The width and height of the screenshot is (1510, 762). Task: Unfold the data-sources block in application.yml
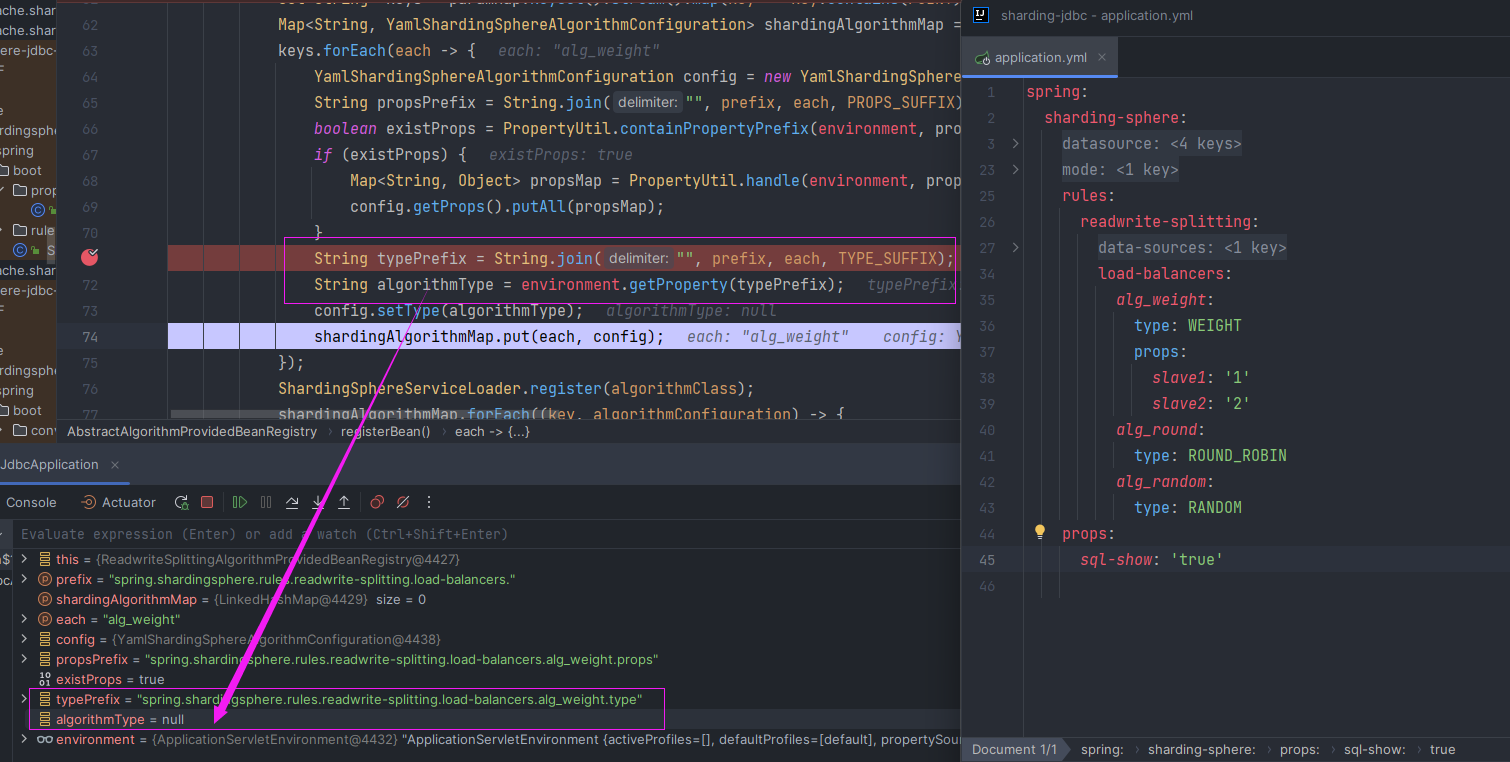point(1016,247)
